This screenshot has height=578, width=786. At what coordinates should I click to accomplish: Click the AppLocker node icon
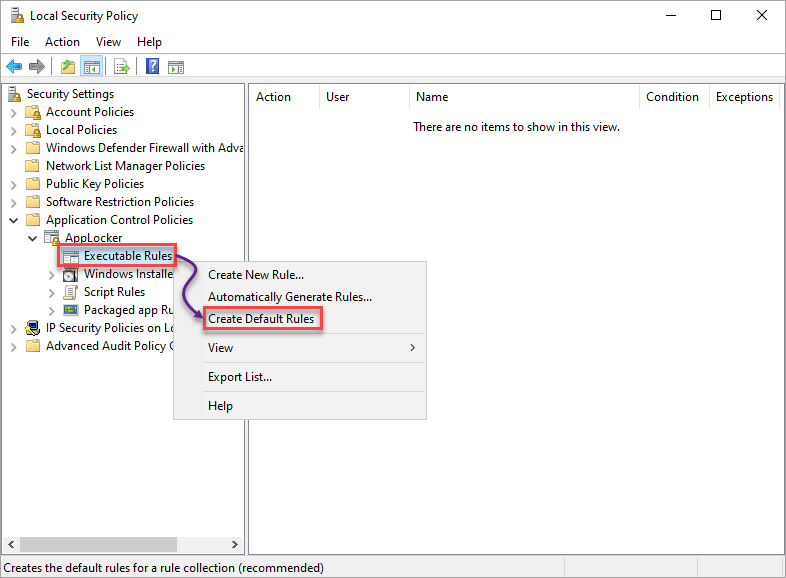point(52,238)
